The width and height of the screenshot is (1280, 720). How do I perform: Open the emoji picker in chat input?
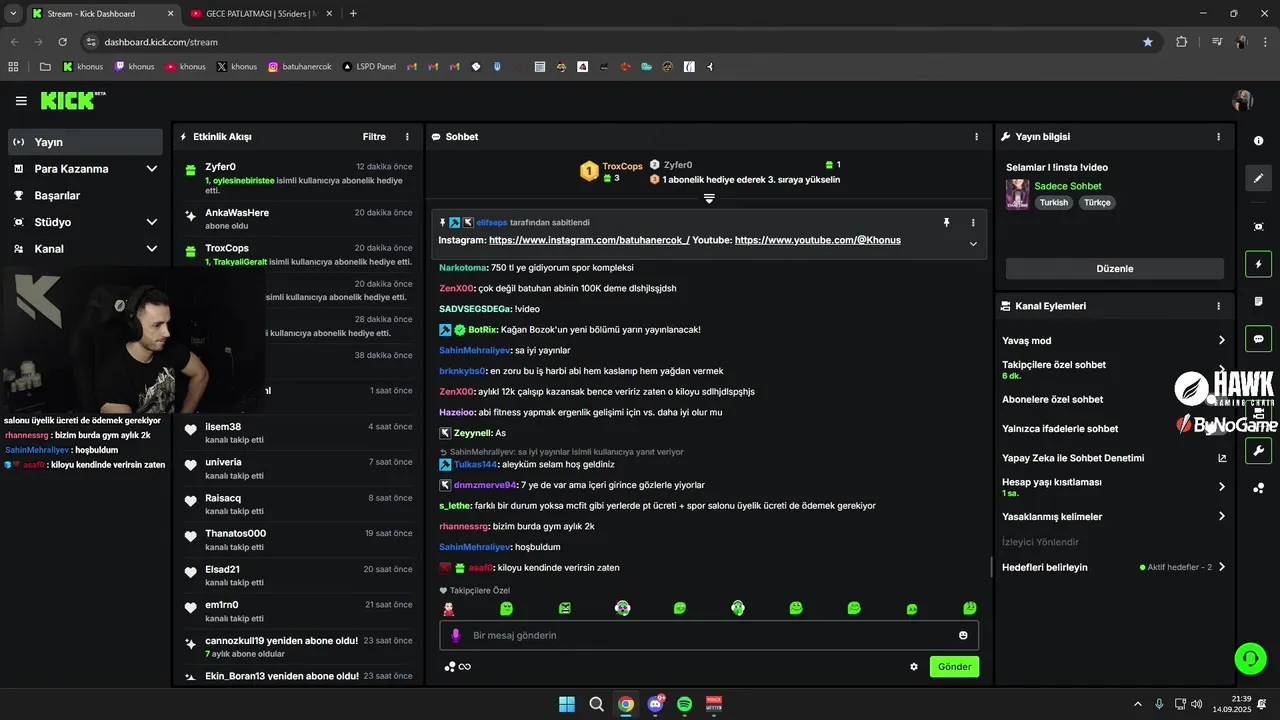(963, 635)
